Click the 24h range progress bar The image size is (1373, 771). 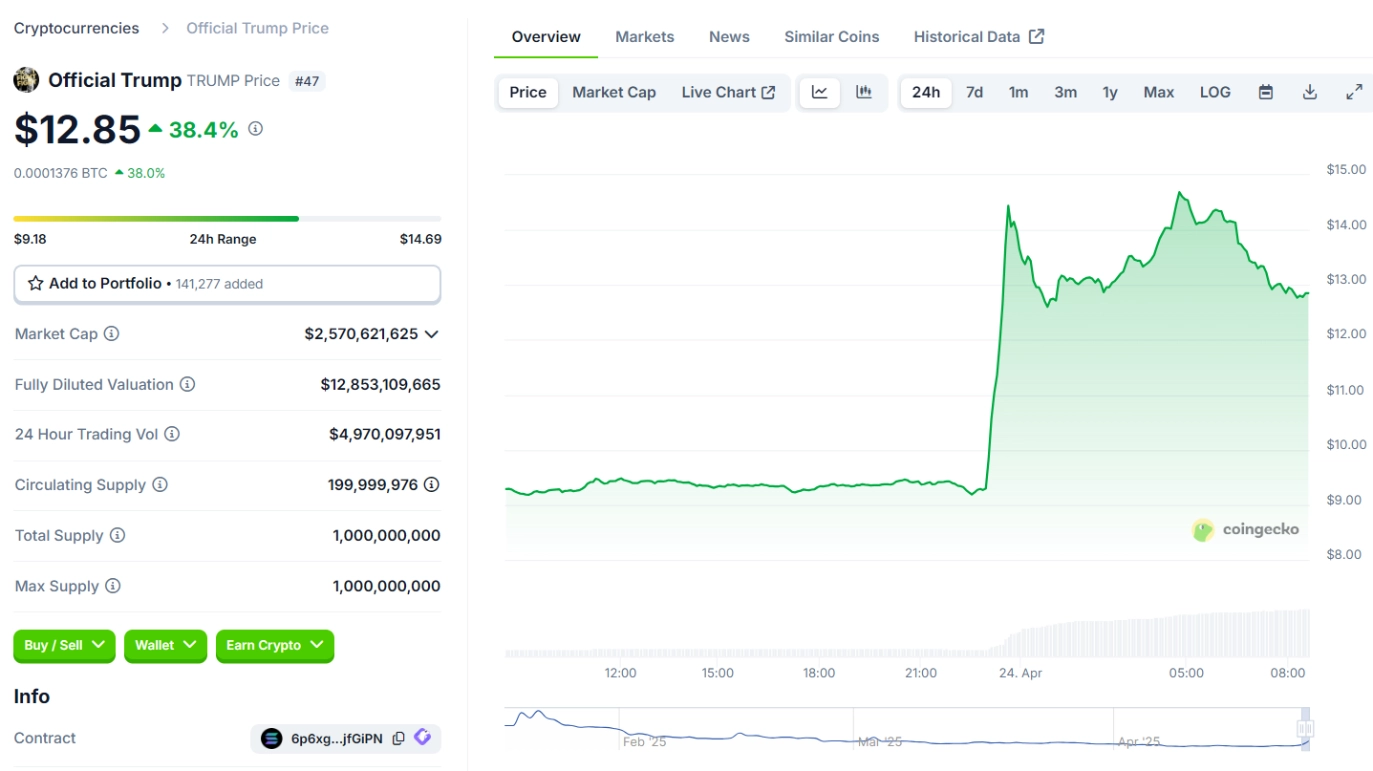[227, 218]
